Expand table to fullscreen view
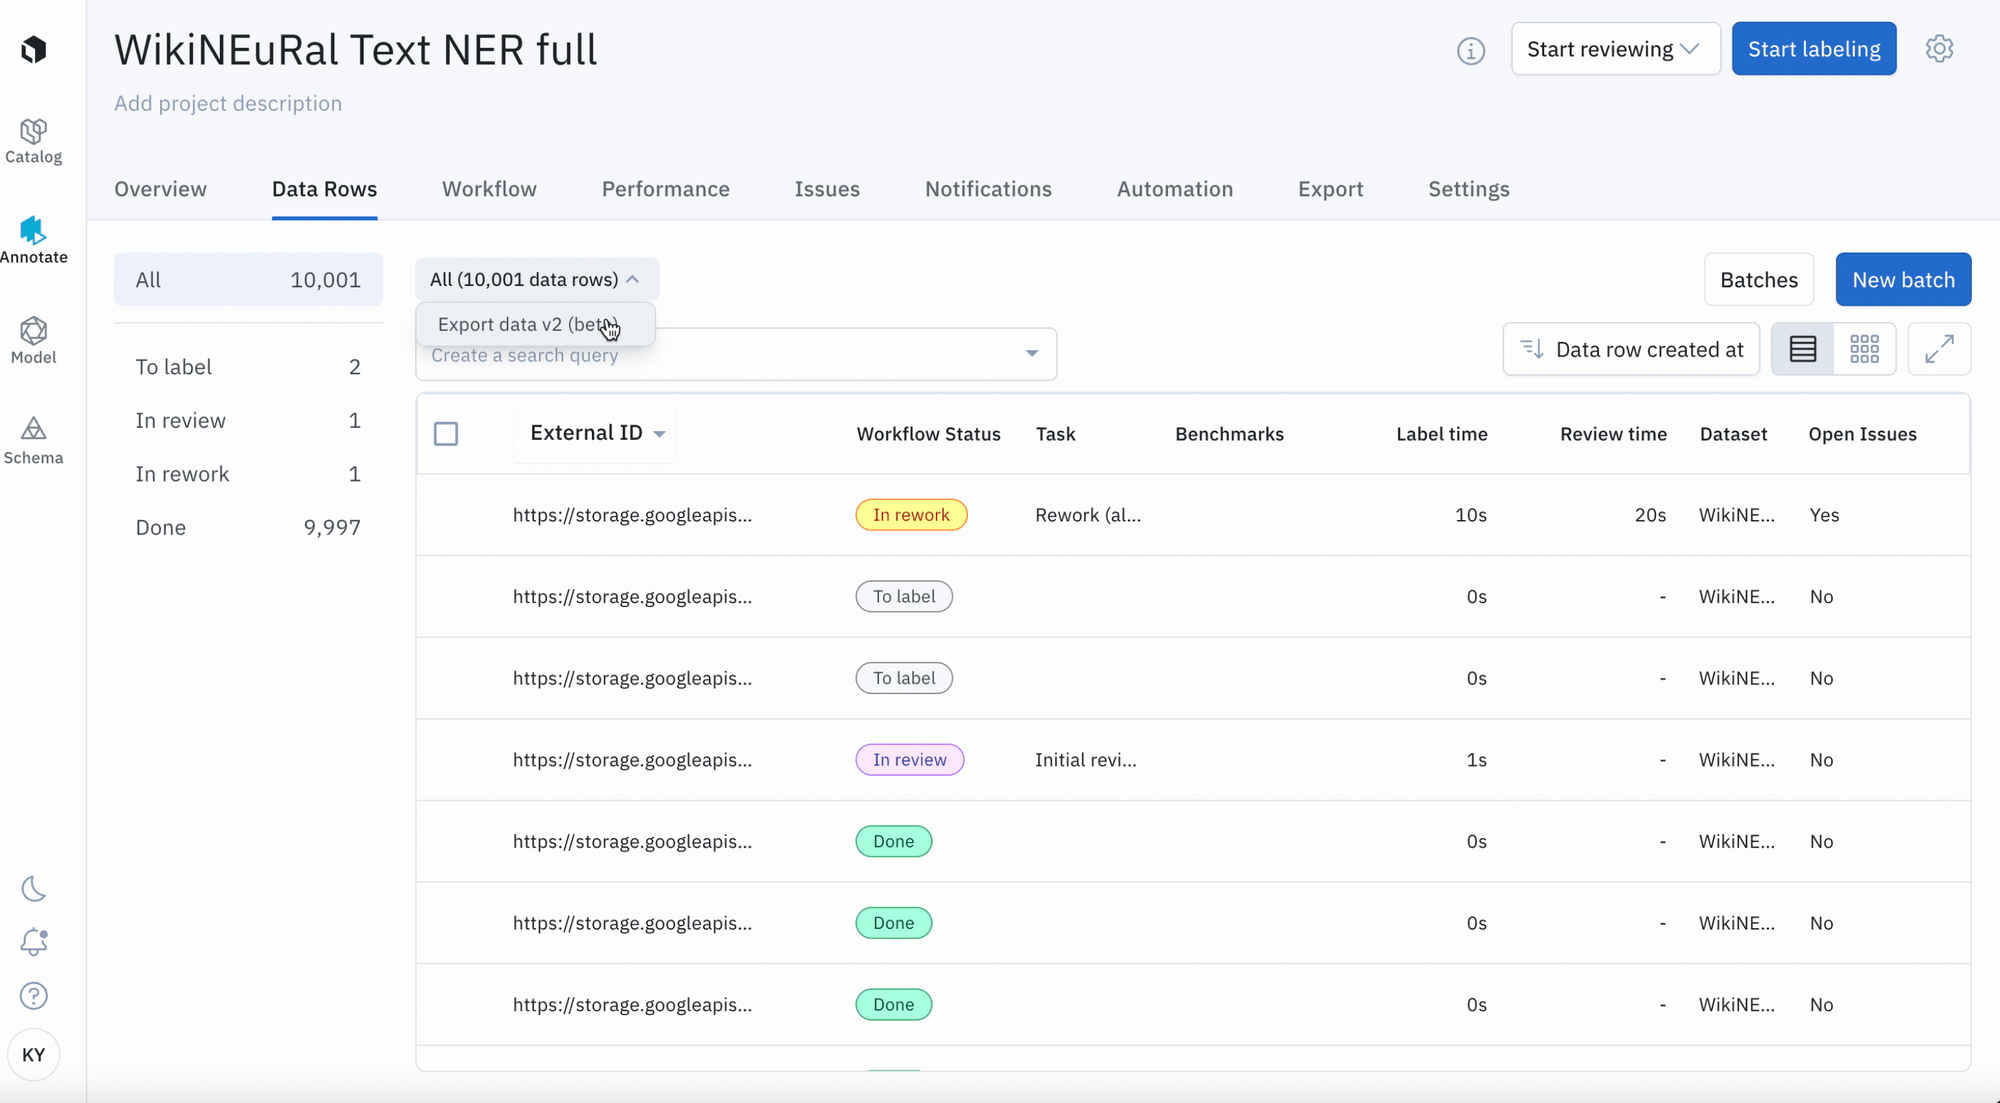 [x=1938, y=349]
